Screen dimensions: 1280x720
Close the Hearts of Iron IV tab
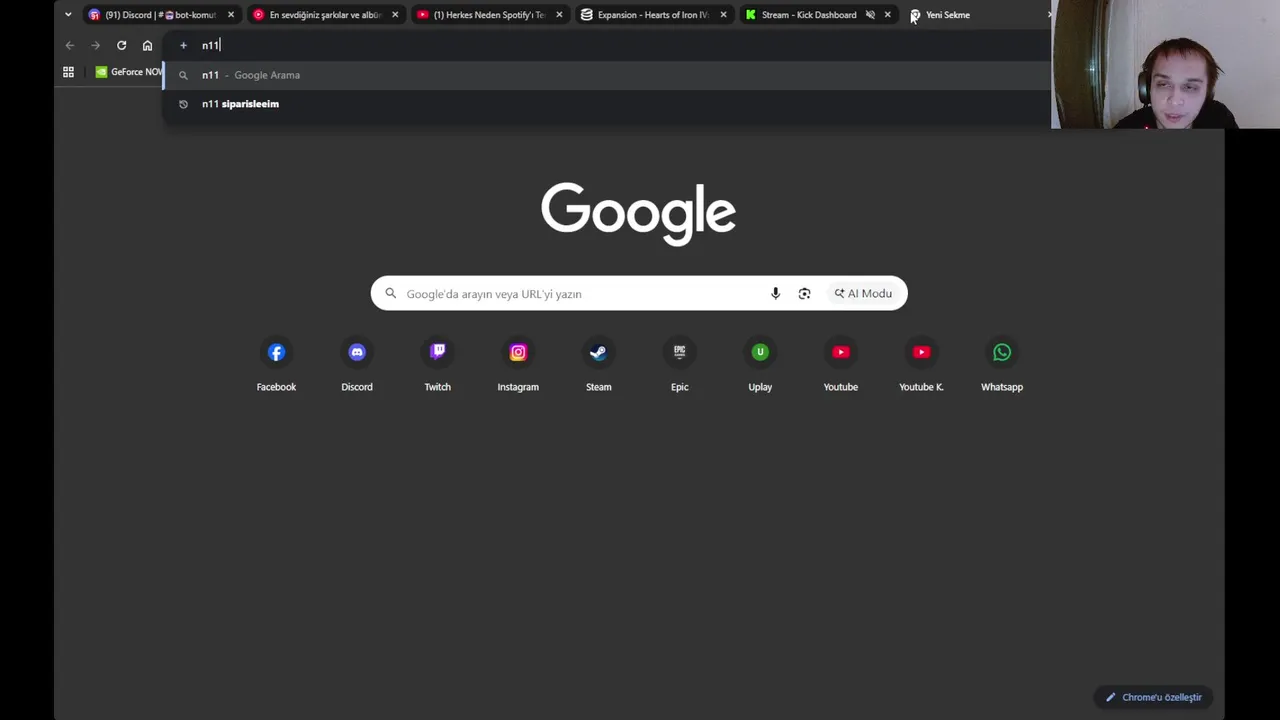[x=723, y=15]
